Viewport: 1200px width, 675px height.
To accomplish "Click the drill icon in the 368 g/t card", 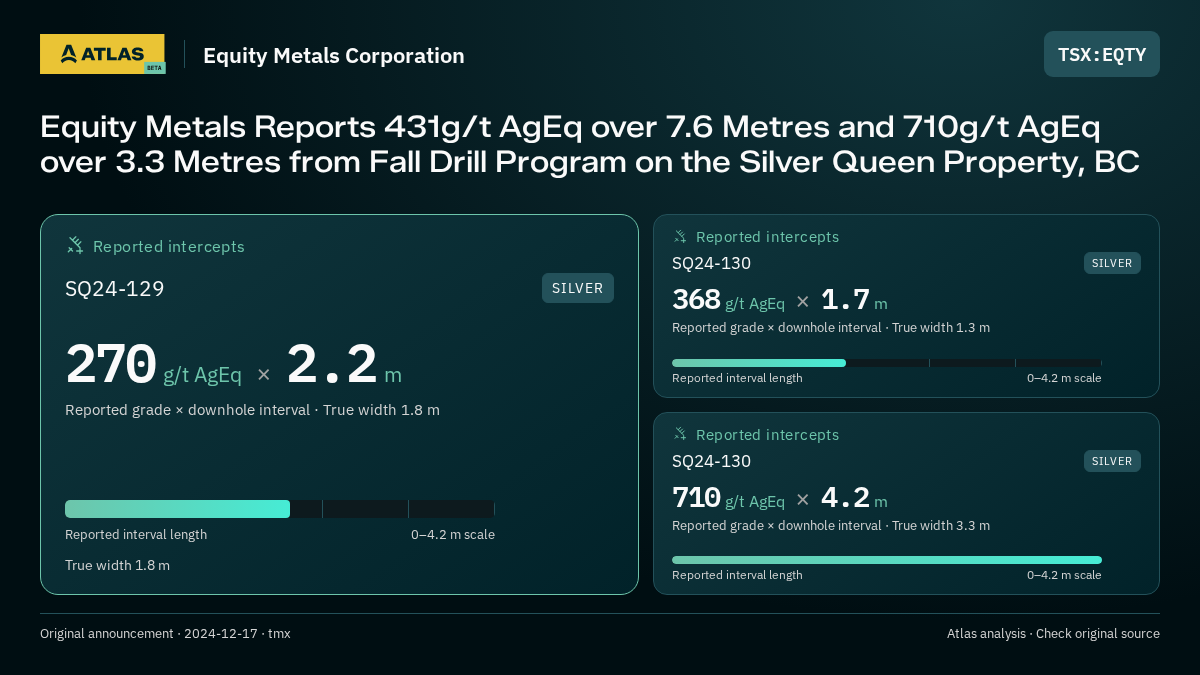I will pyautogui.click(x=680, y=237).
